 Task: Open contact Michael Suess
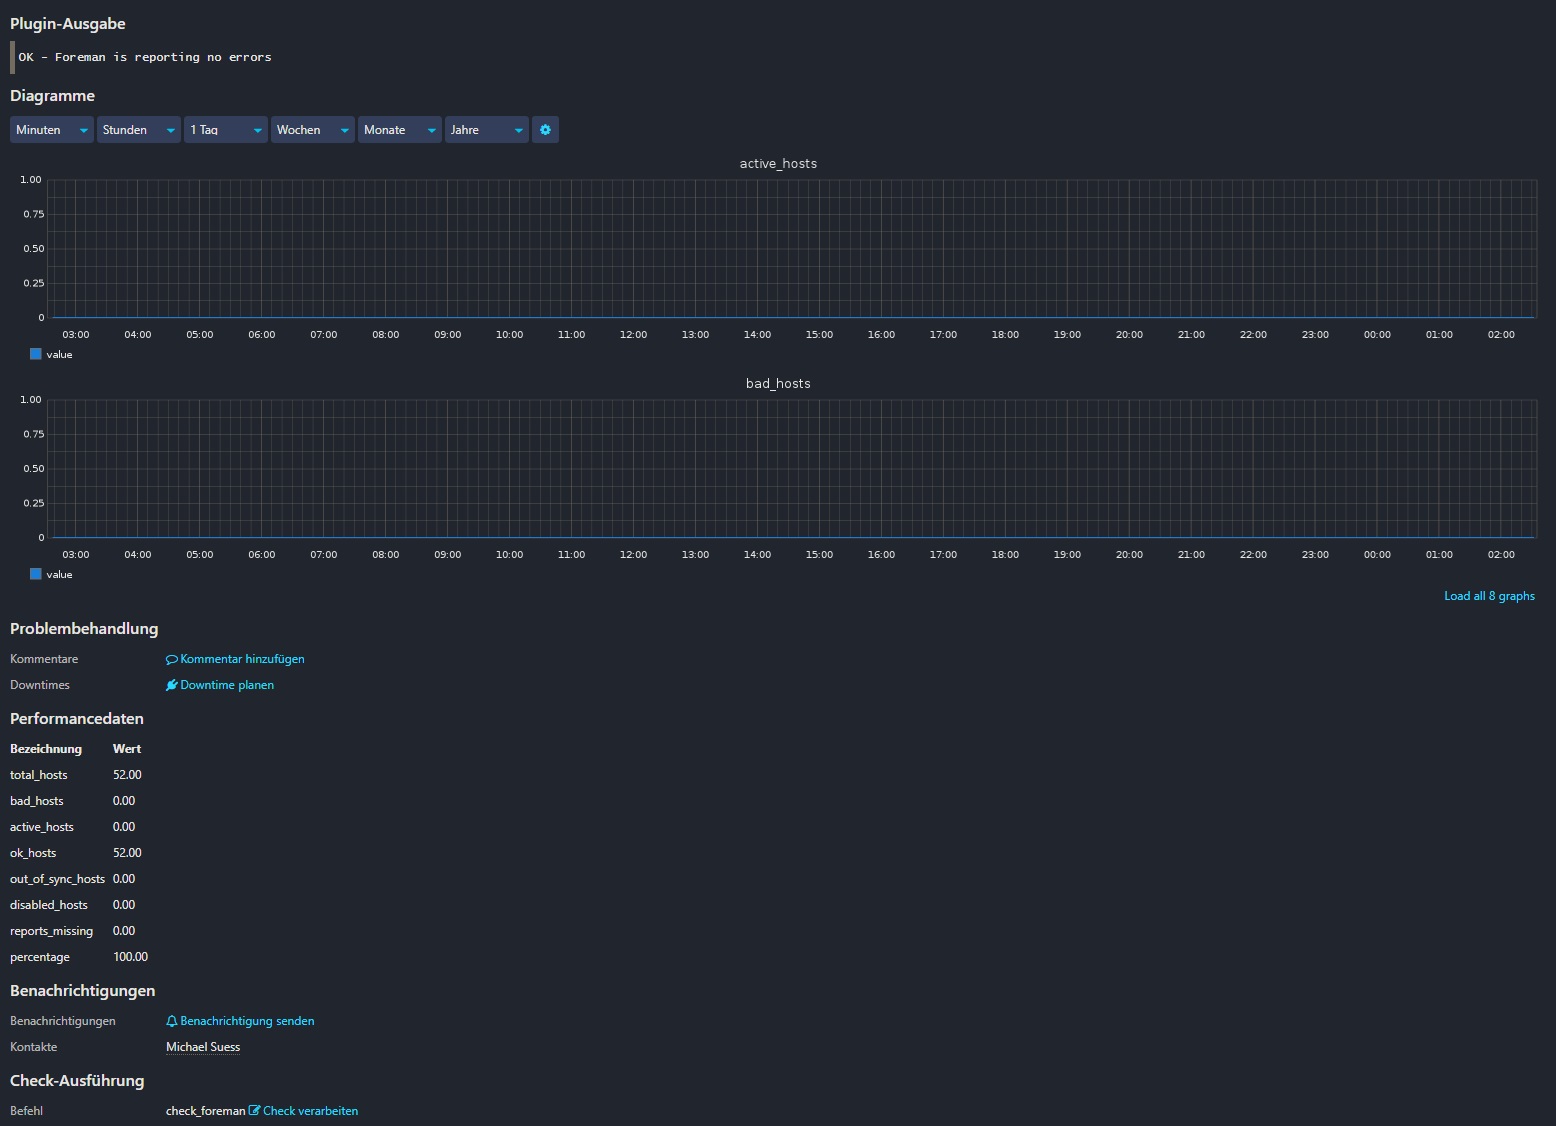pos(203,1047)
